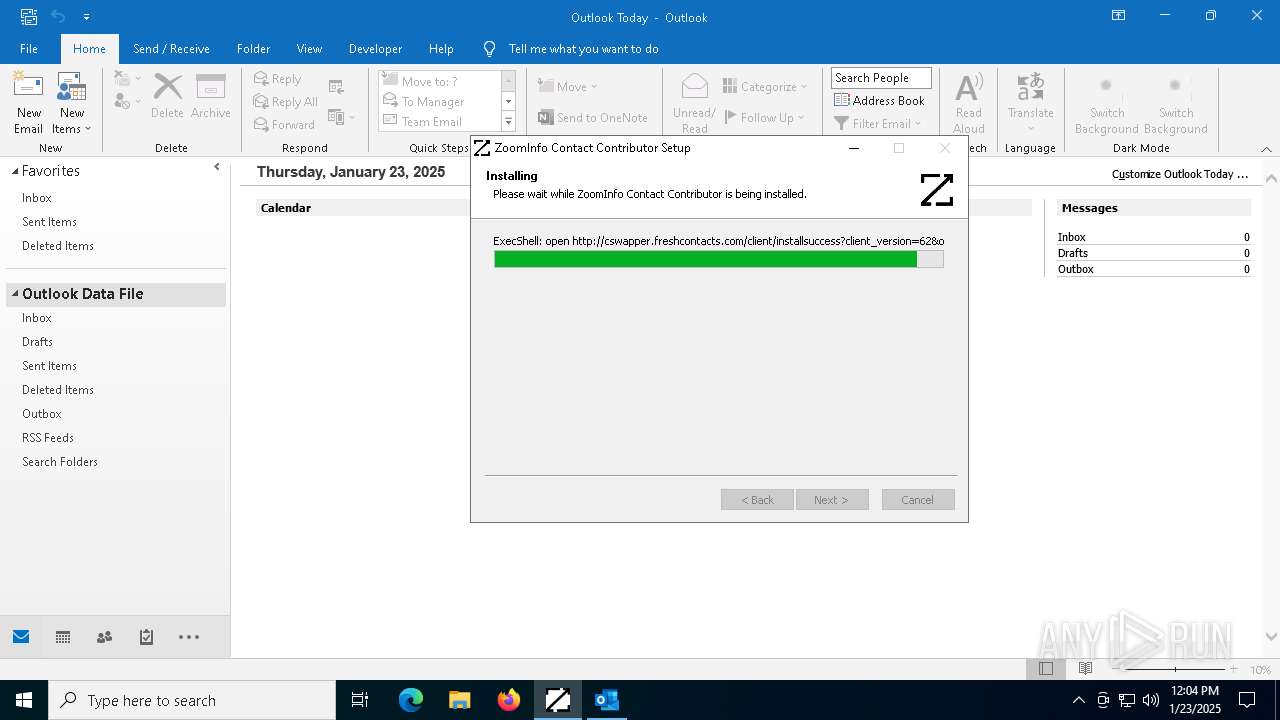This screenshot has height=720, width=1280.
Task: Open the Windows Start menu
Action: tap(24, 700)
